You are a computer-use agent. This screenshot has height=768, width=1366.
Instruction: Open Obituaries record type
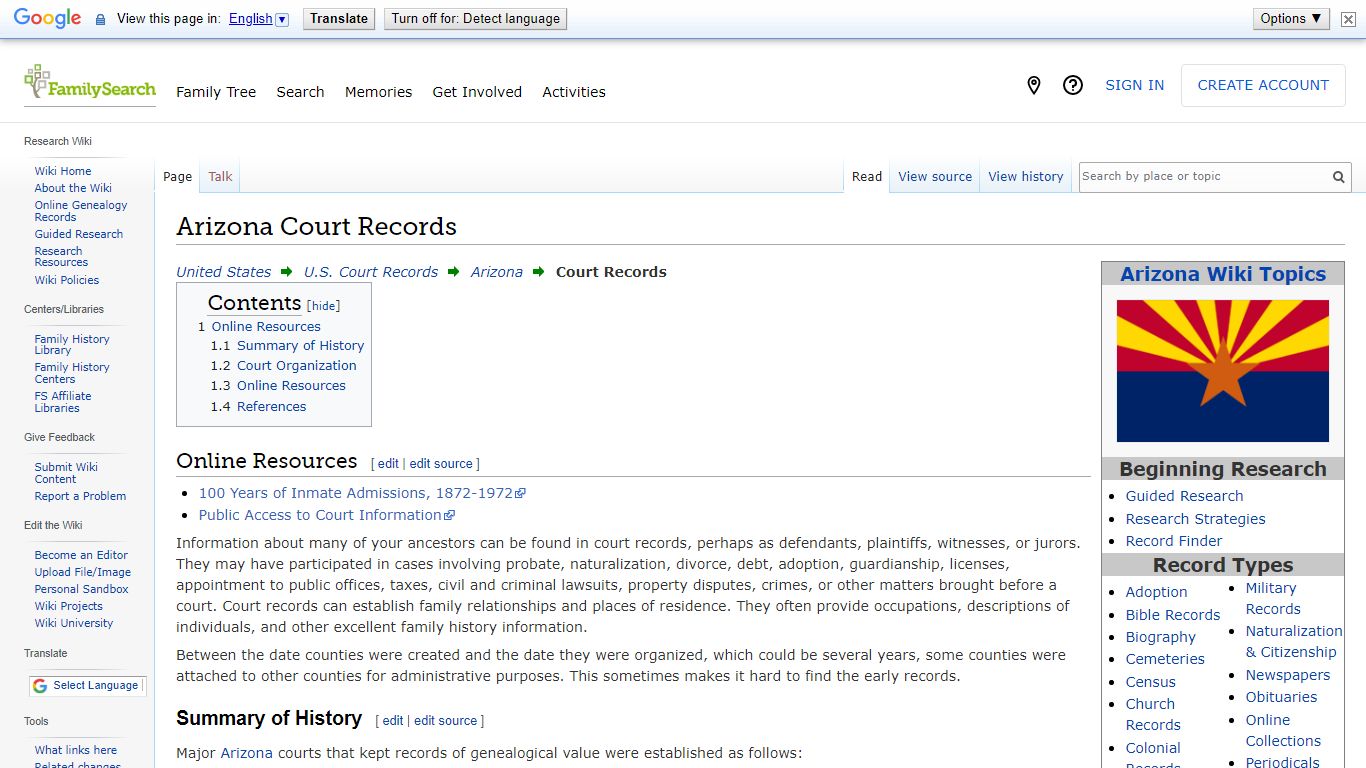click(1281, 697)
